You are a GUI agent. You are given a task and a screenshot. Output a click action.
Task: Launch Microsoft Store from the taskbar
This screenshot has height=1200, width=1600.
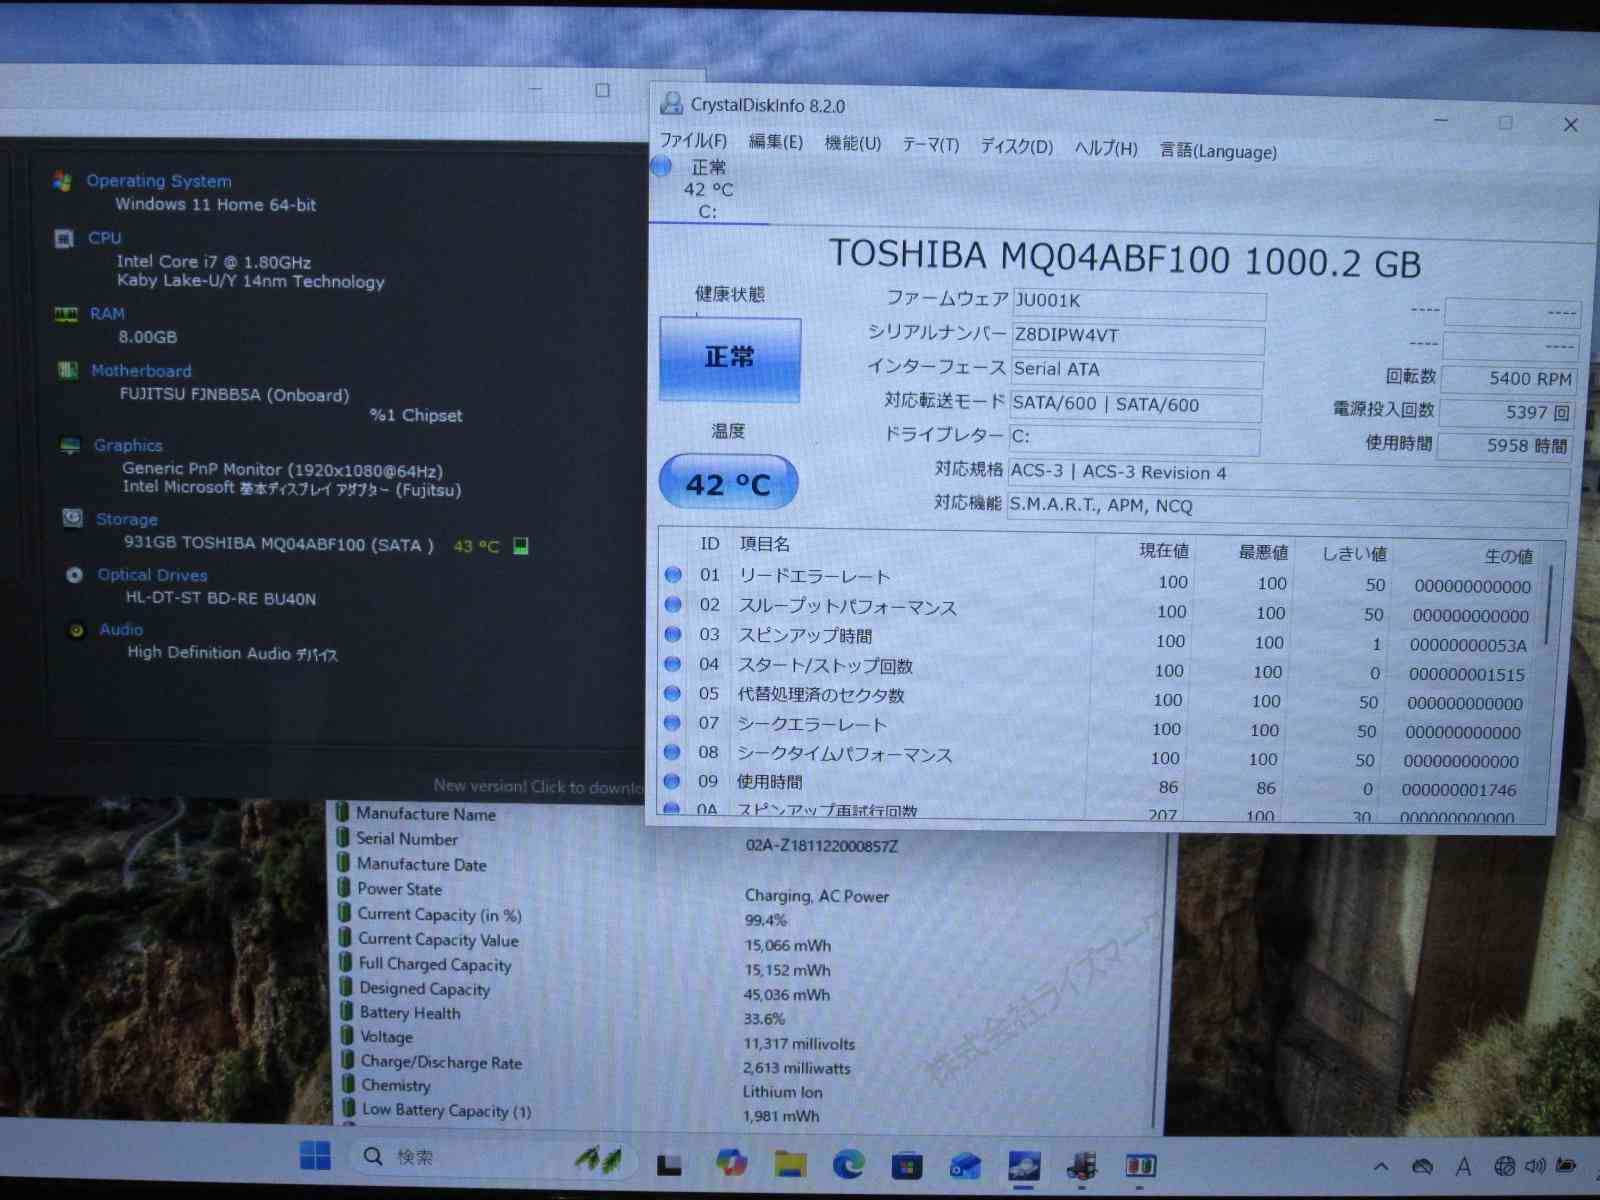point(907,1165)
